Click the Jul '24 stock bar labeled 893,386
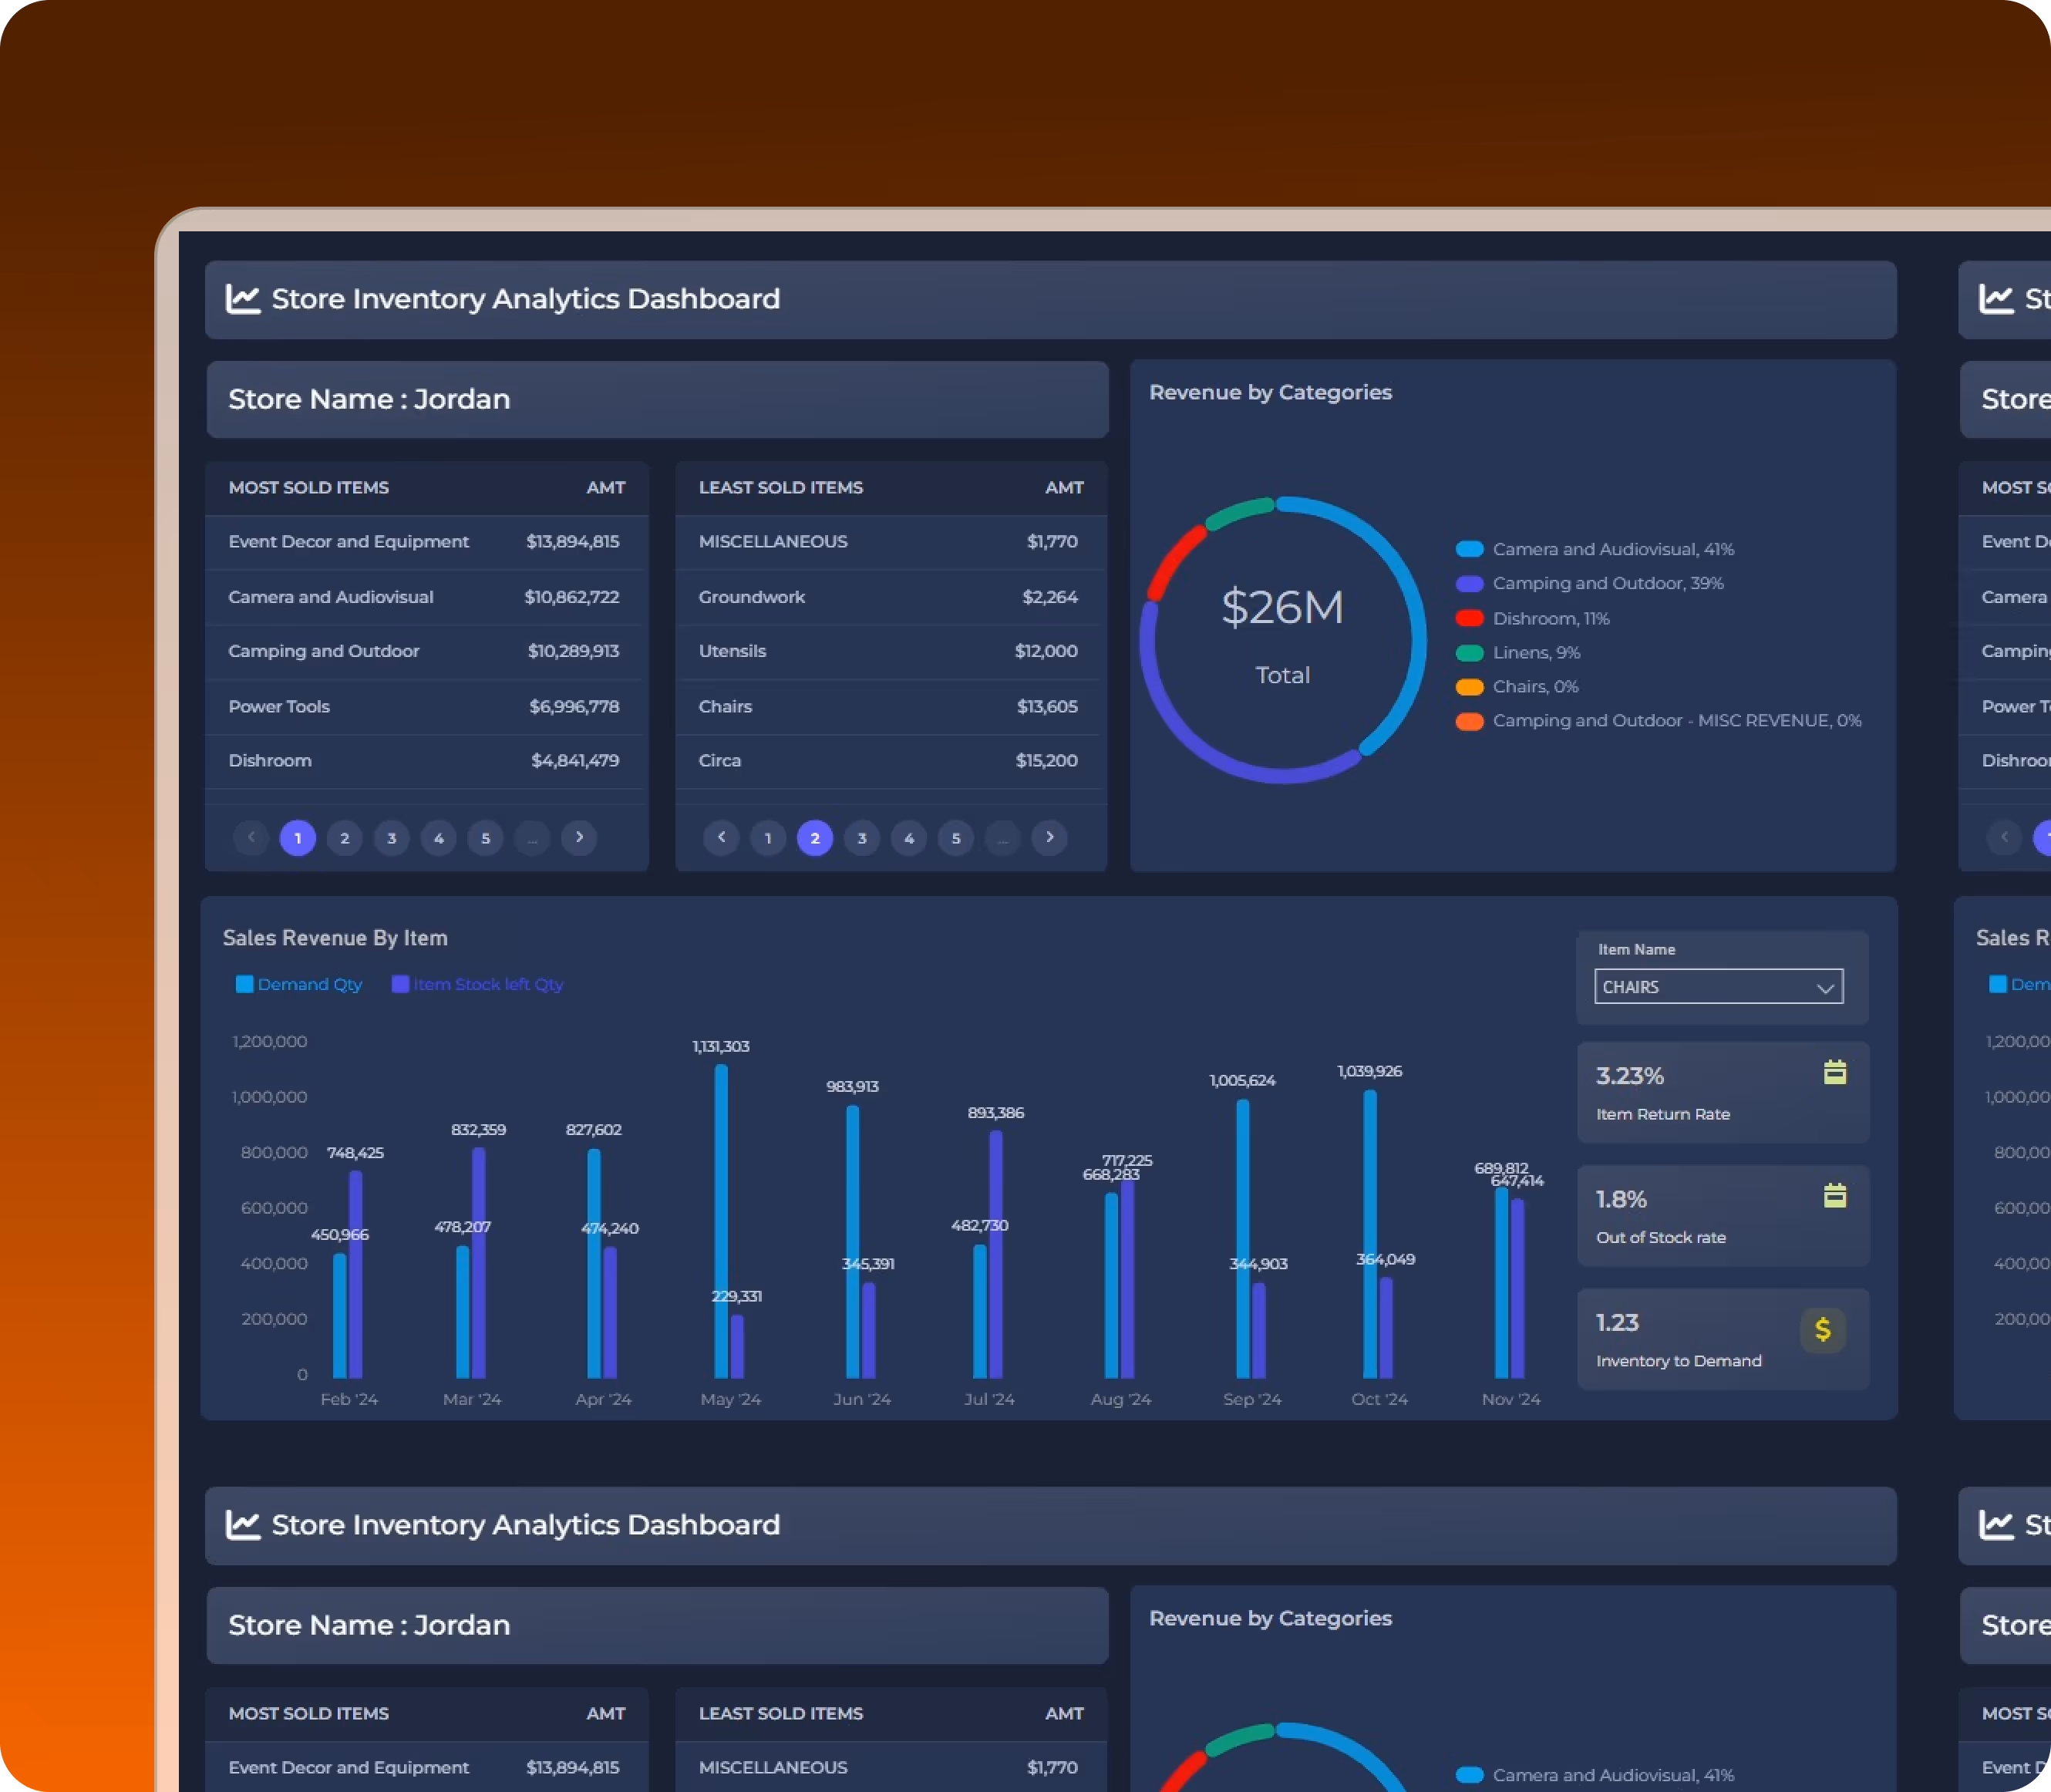This screenshot has width=2051, height=1792. click(x=996, y=1254)
